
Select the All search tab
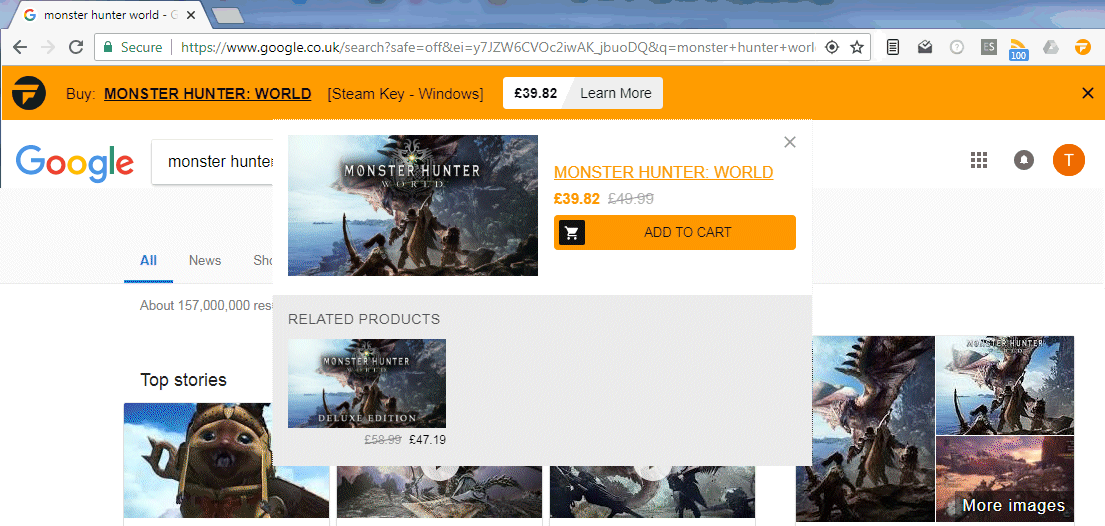point(148,261)
